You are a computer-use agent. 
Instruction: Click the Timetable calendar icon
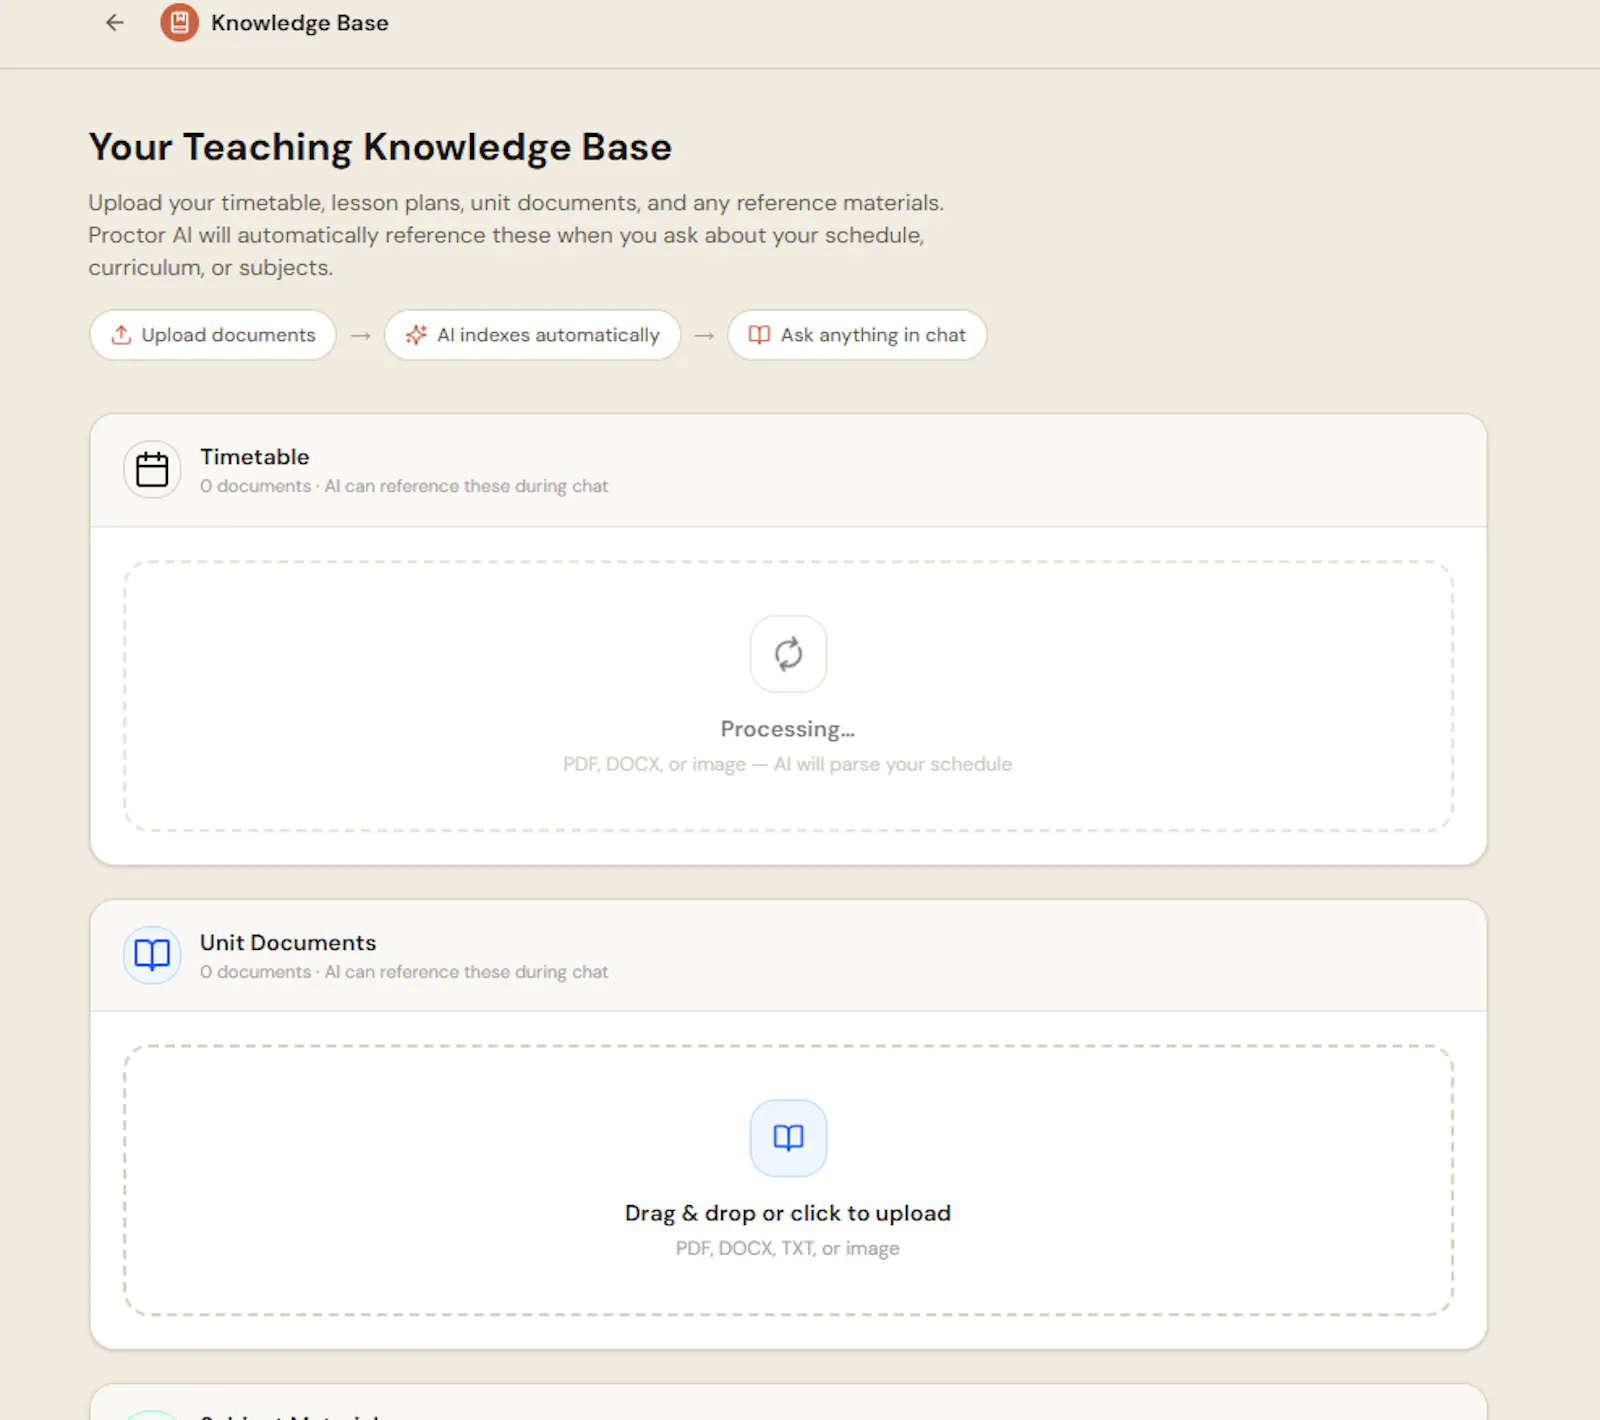[x=152, y=469]
